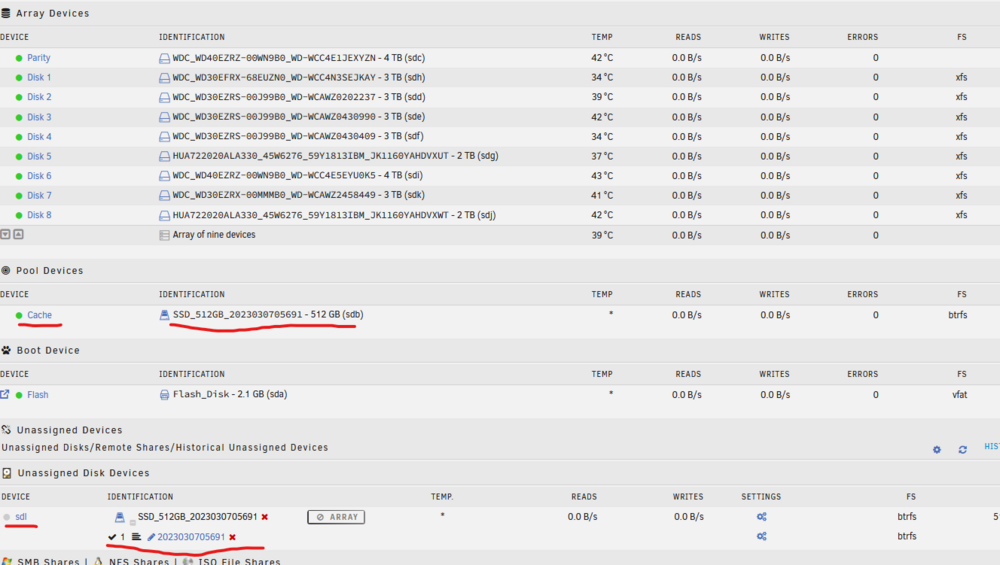1000x565 pixels.
Task: Click the disk icon in the Disk 1 row
Action: [164, 78]
